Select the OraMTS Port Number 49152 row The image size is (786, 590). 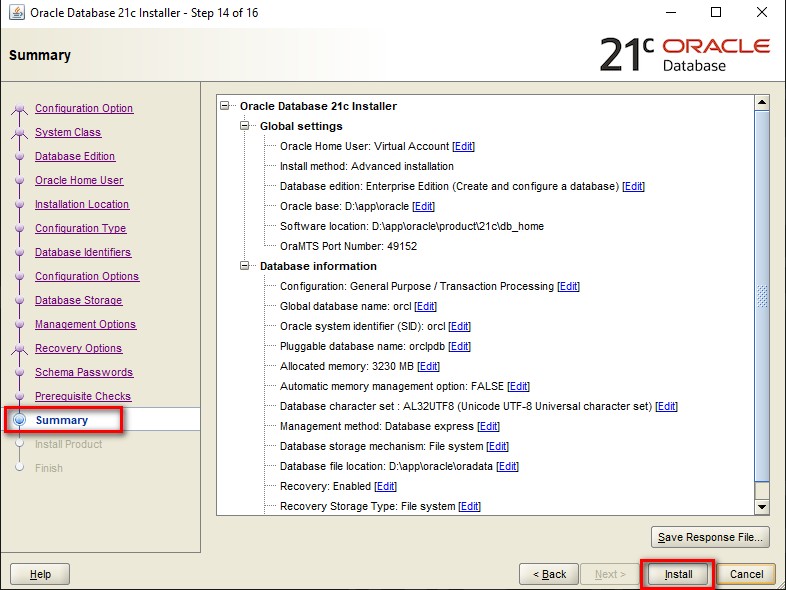coord(348,247)
